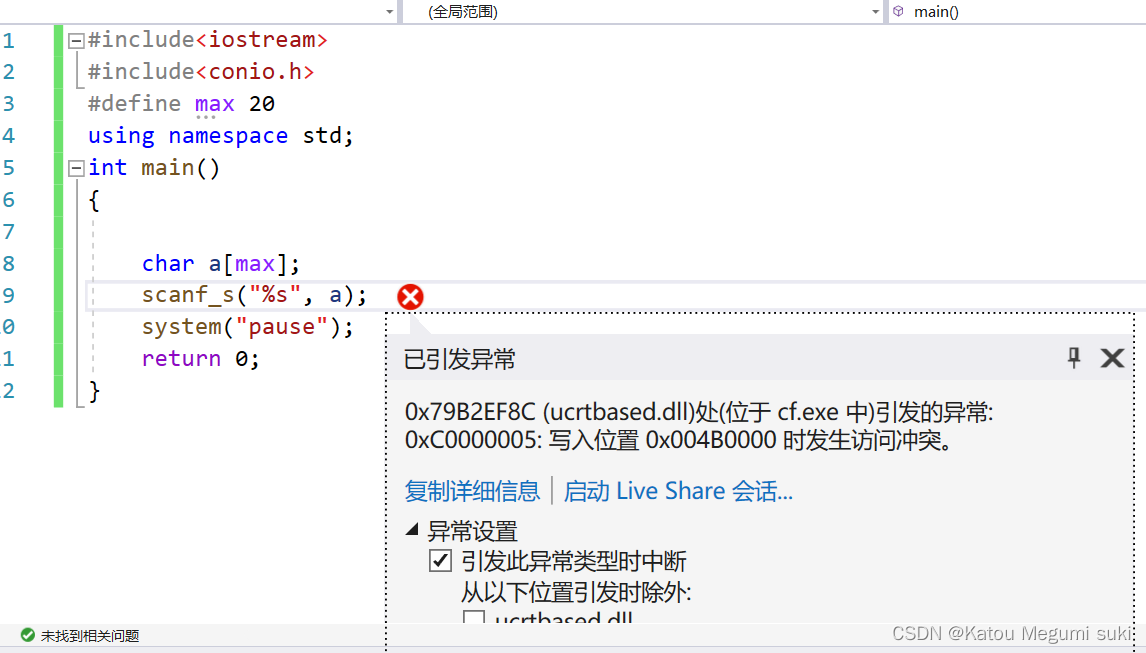Pin the 已引发异常 exception window
The image size is (1146, 653).
tap(1073, 358)
